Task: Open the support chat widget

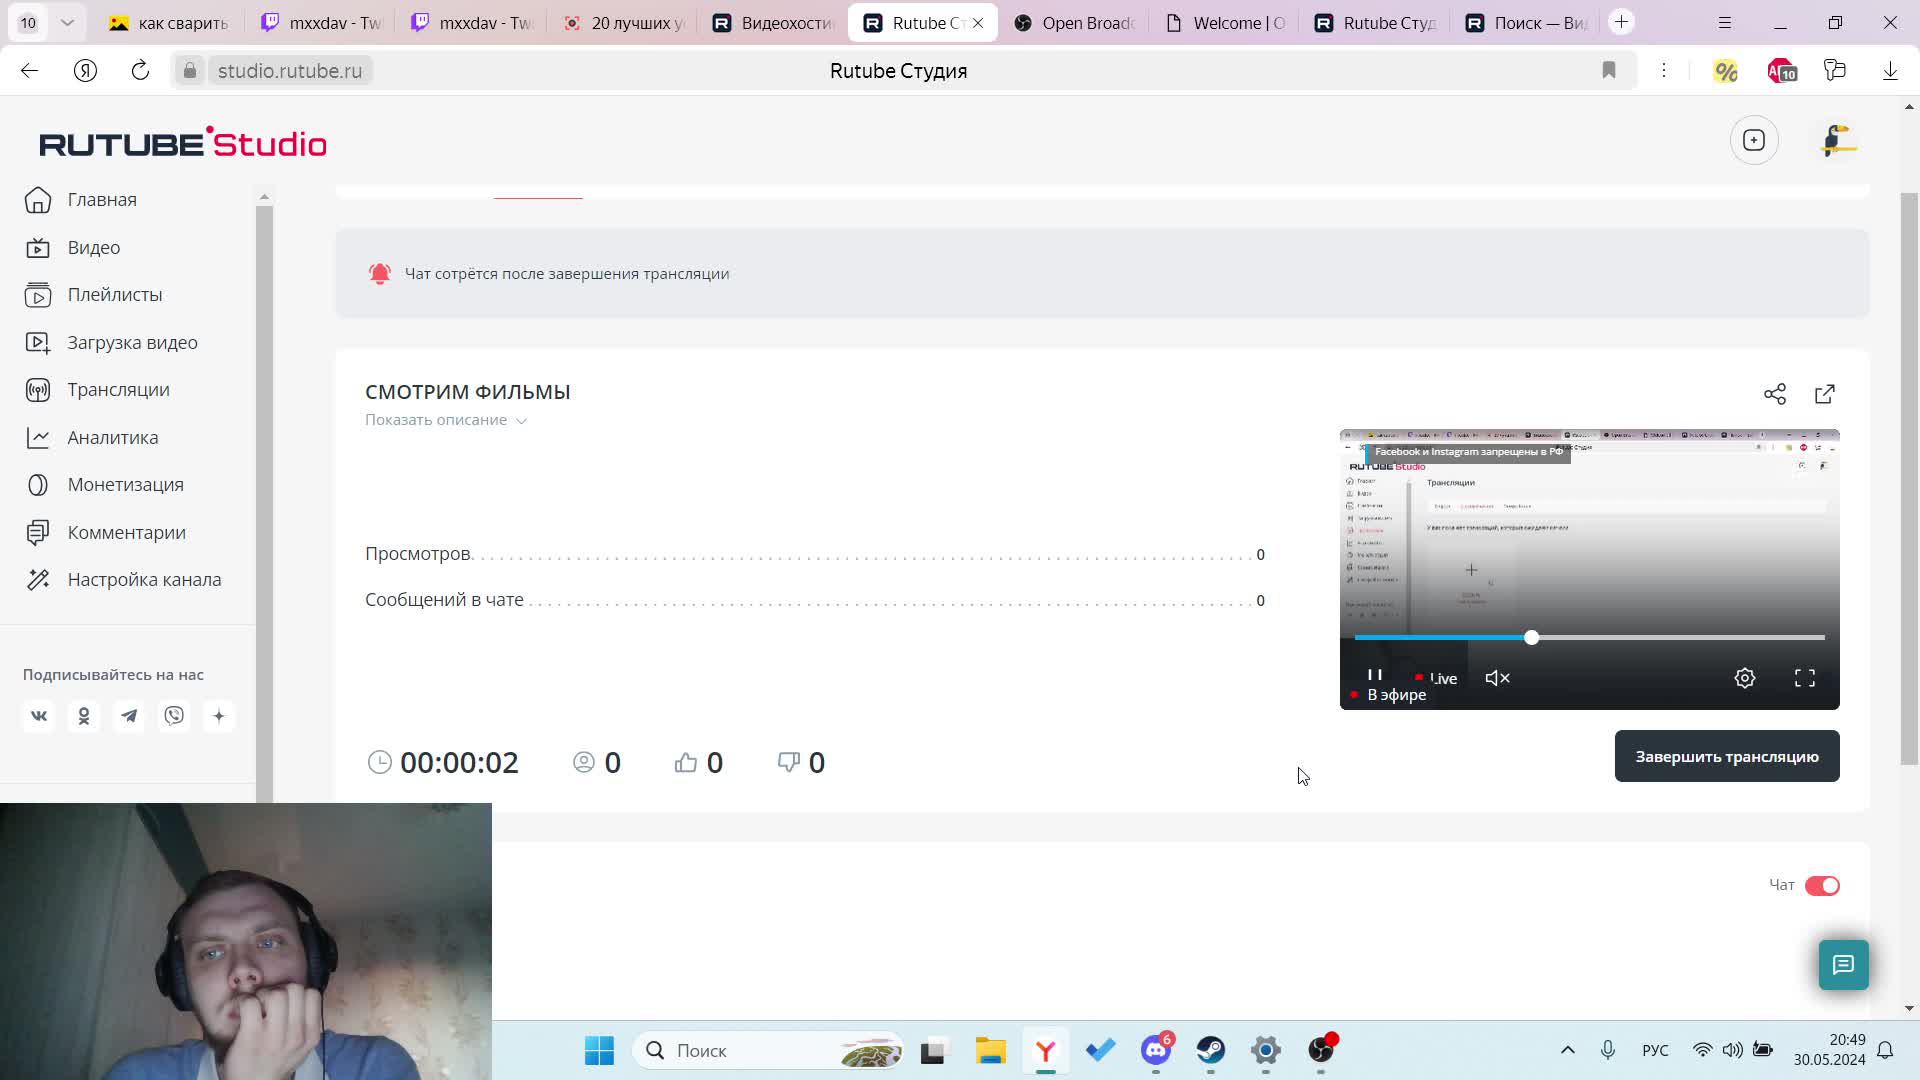Action: (1843, 965)
